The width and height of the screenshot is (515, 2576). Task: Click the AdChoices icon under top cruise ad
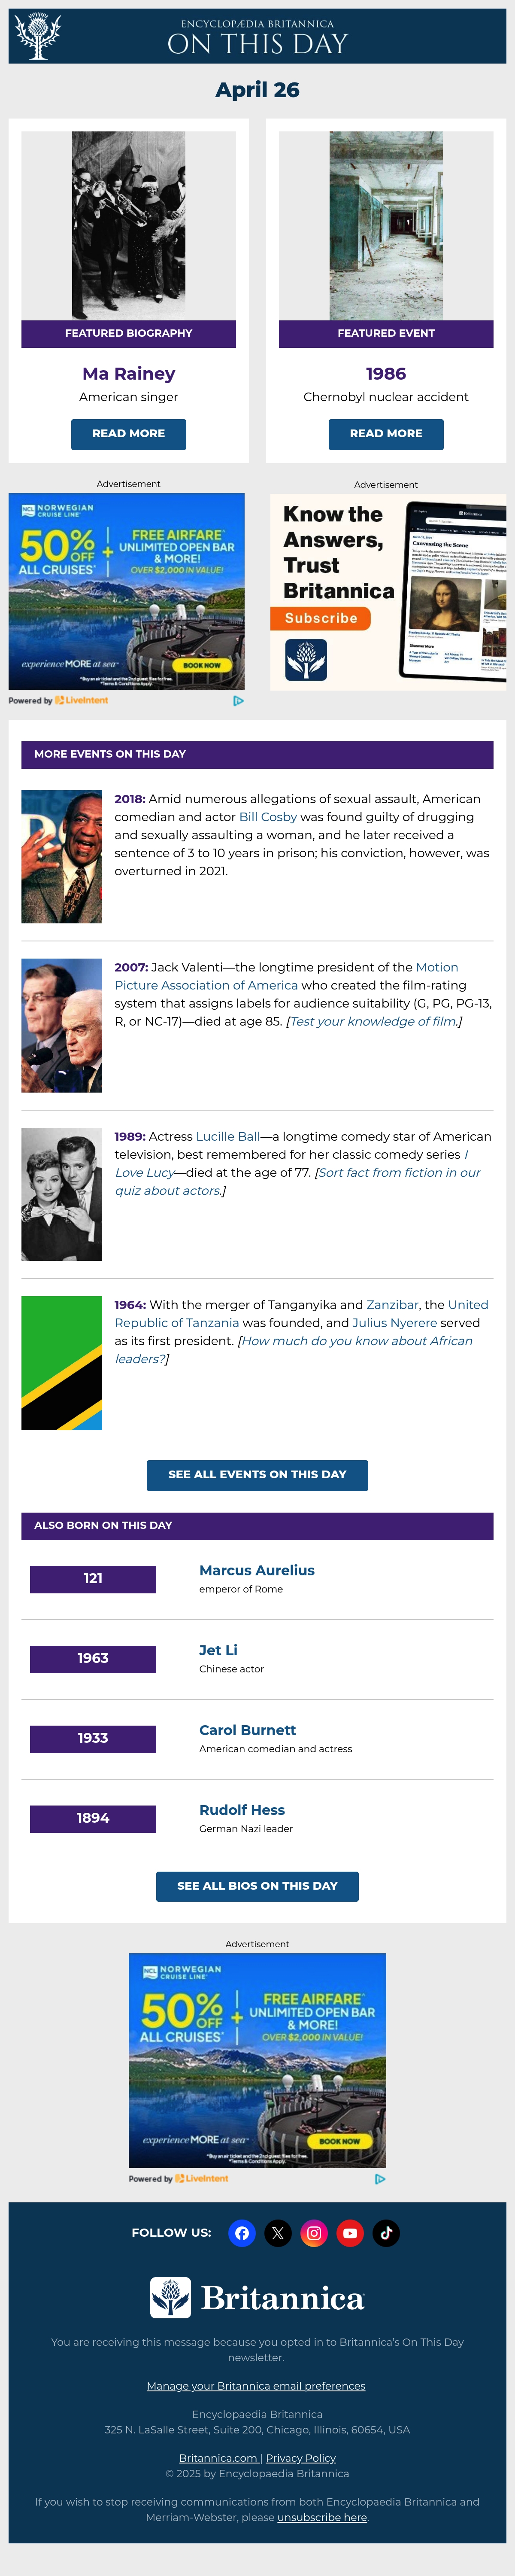(x=238, y=701)
